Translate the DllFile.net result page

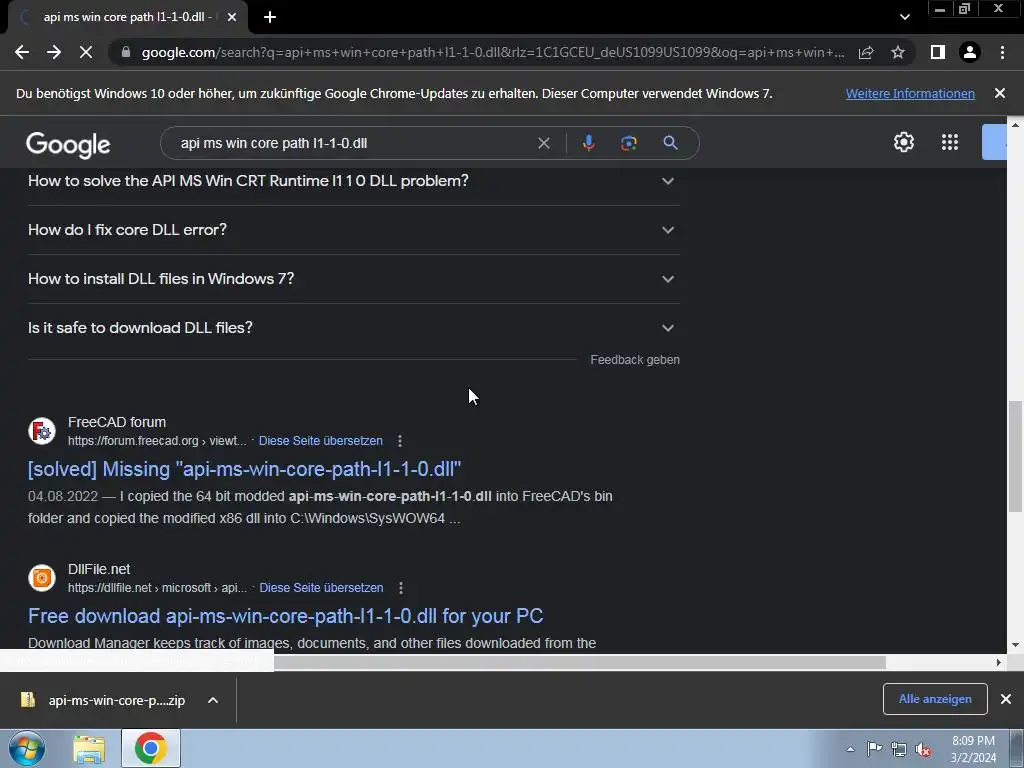pos(321,588)
